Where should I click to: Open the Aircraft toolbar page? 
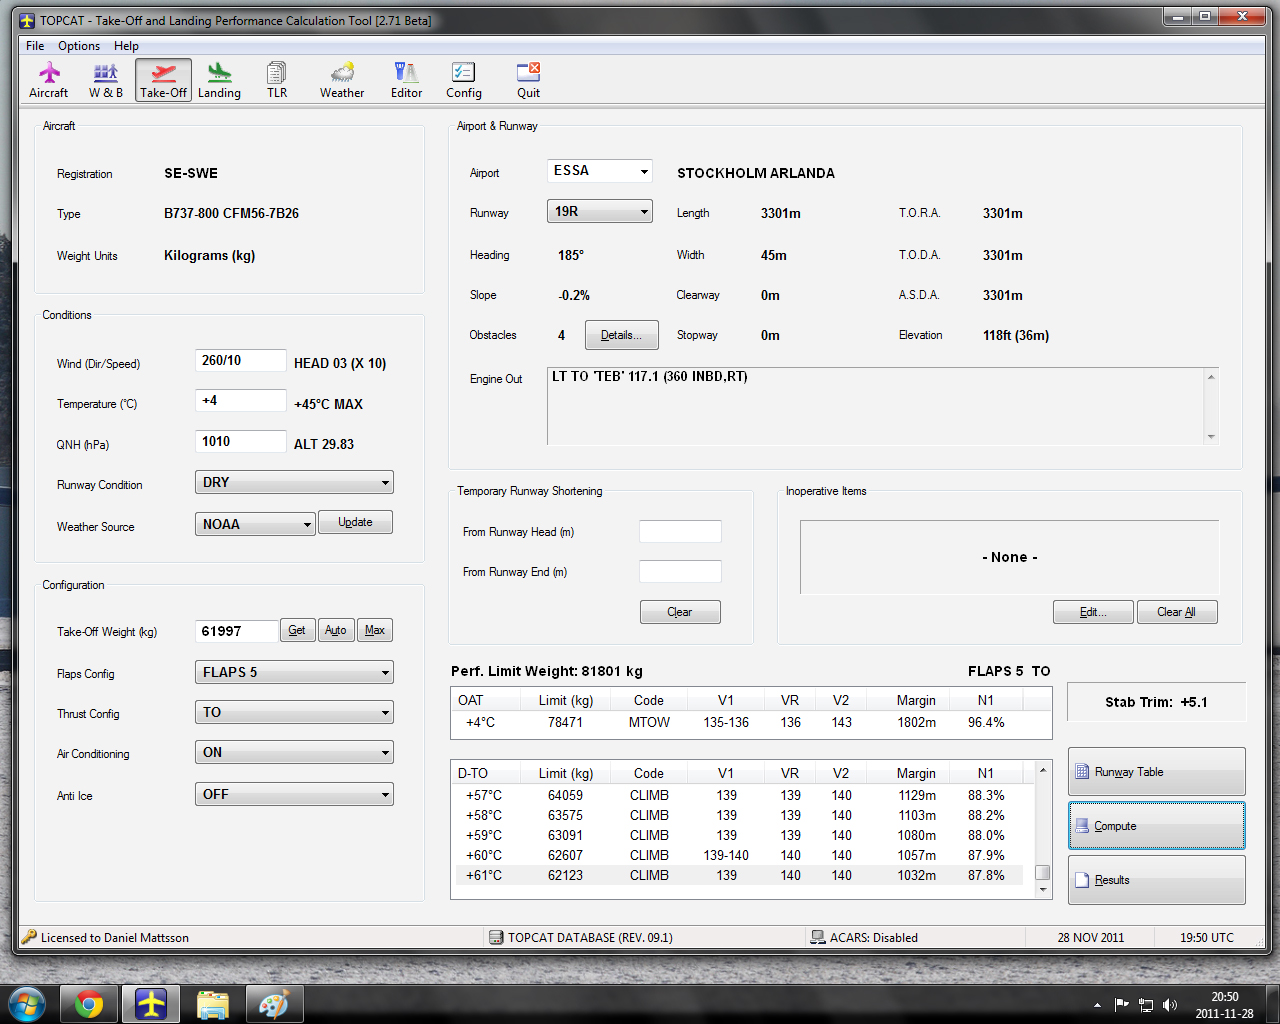[x=48, y=80]
